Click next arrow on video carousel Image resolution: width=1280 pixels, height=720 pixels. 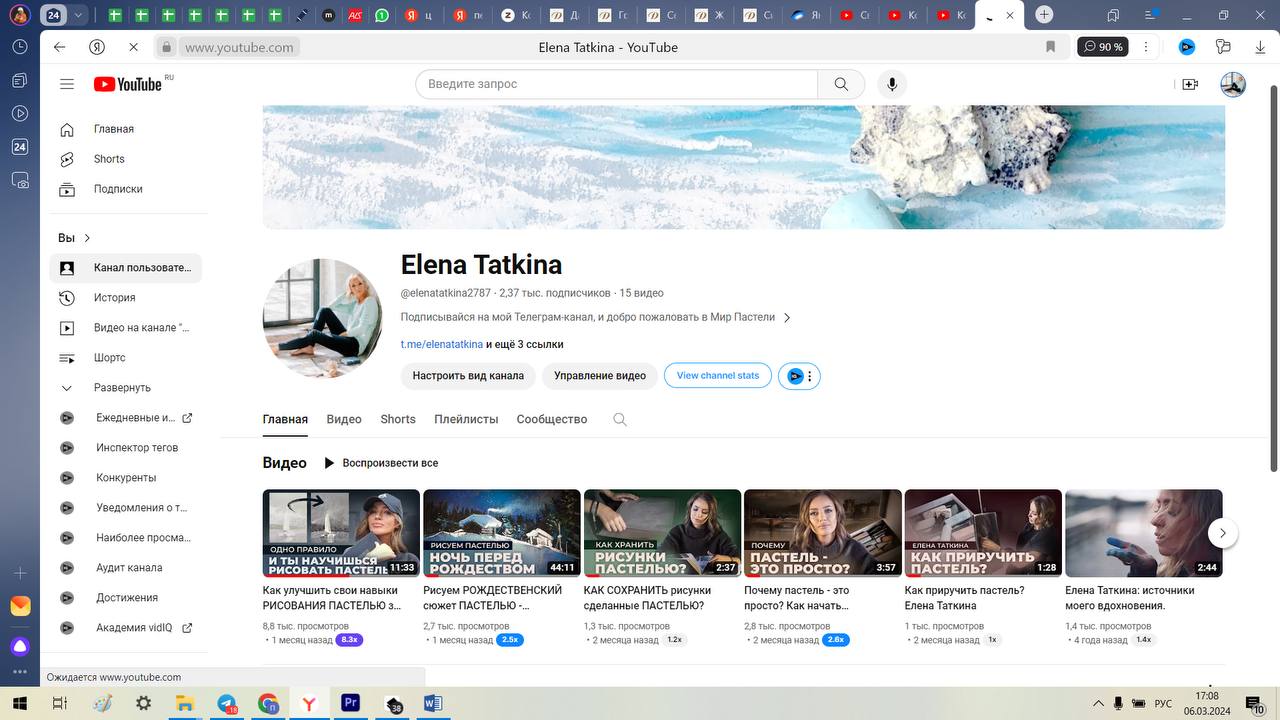(1223, 533)
